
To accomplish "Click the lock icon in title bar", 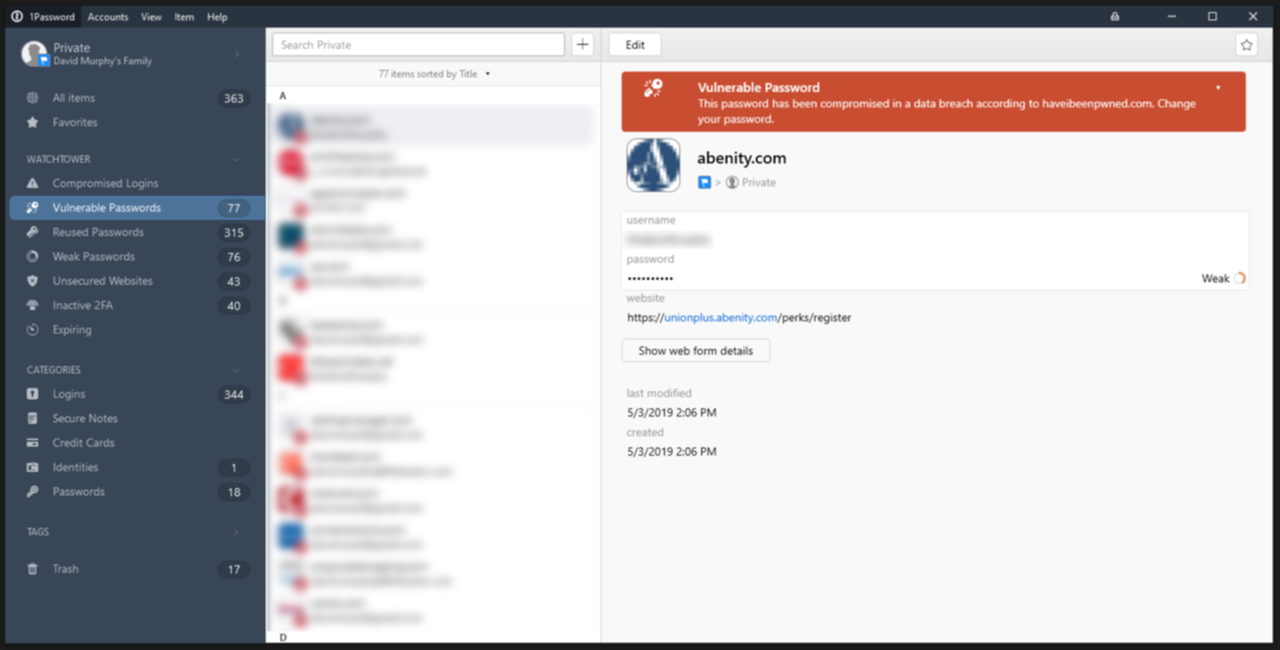I will (1115, 17).
